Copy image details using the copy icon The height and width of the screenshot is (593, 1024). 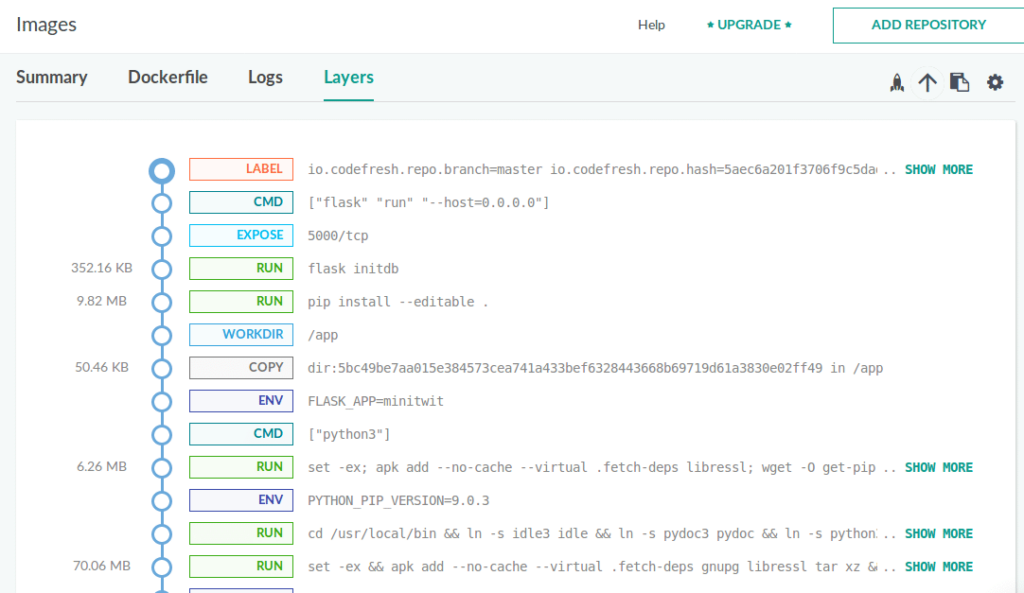[960, 82]
